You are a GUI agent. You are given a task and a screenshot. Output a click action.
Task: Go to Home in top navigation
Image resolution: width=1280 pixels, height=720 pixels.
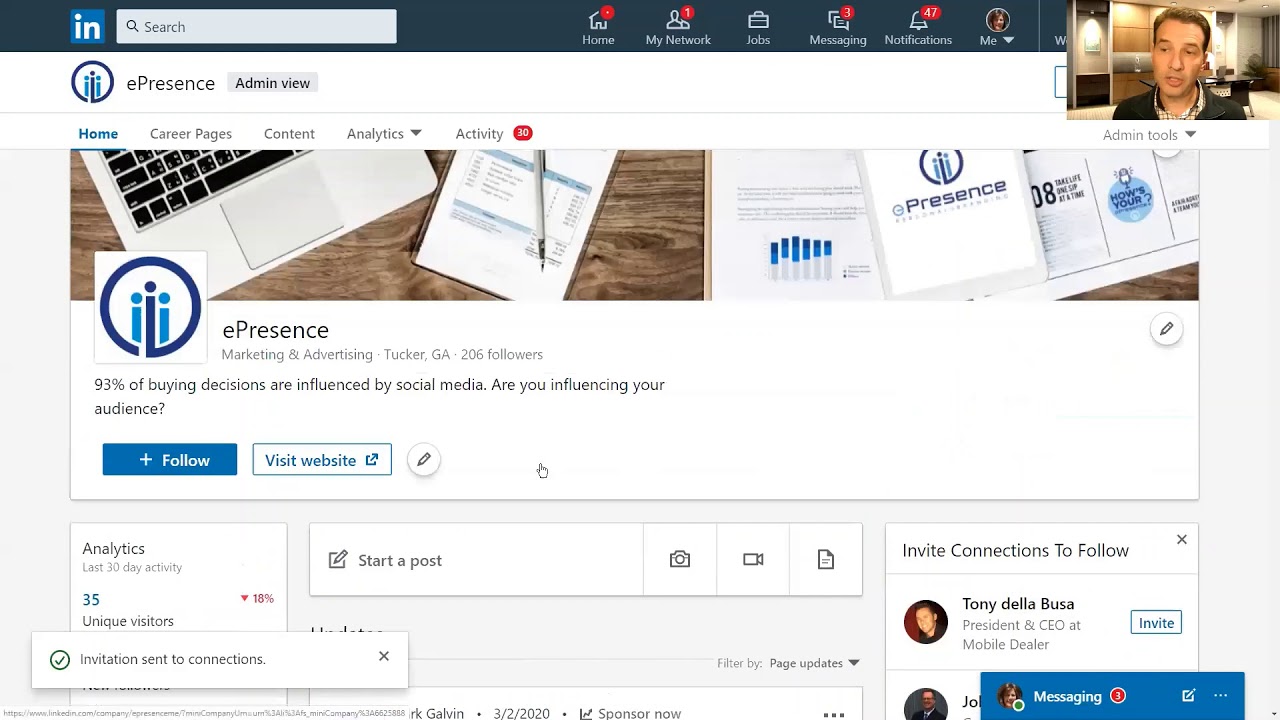[598, 27]
